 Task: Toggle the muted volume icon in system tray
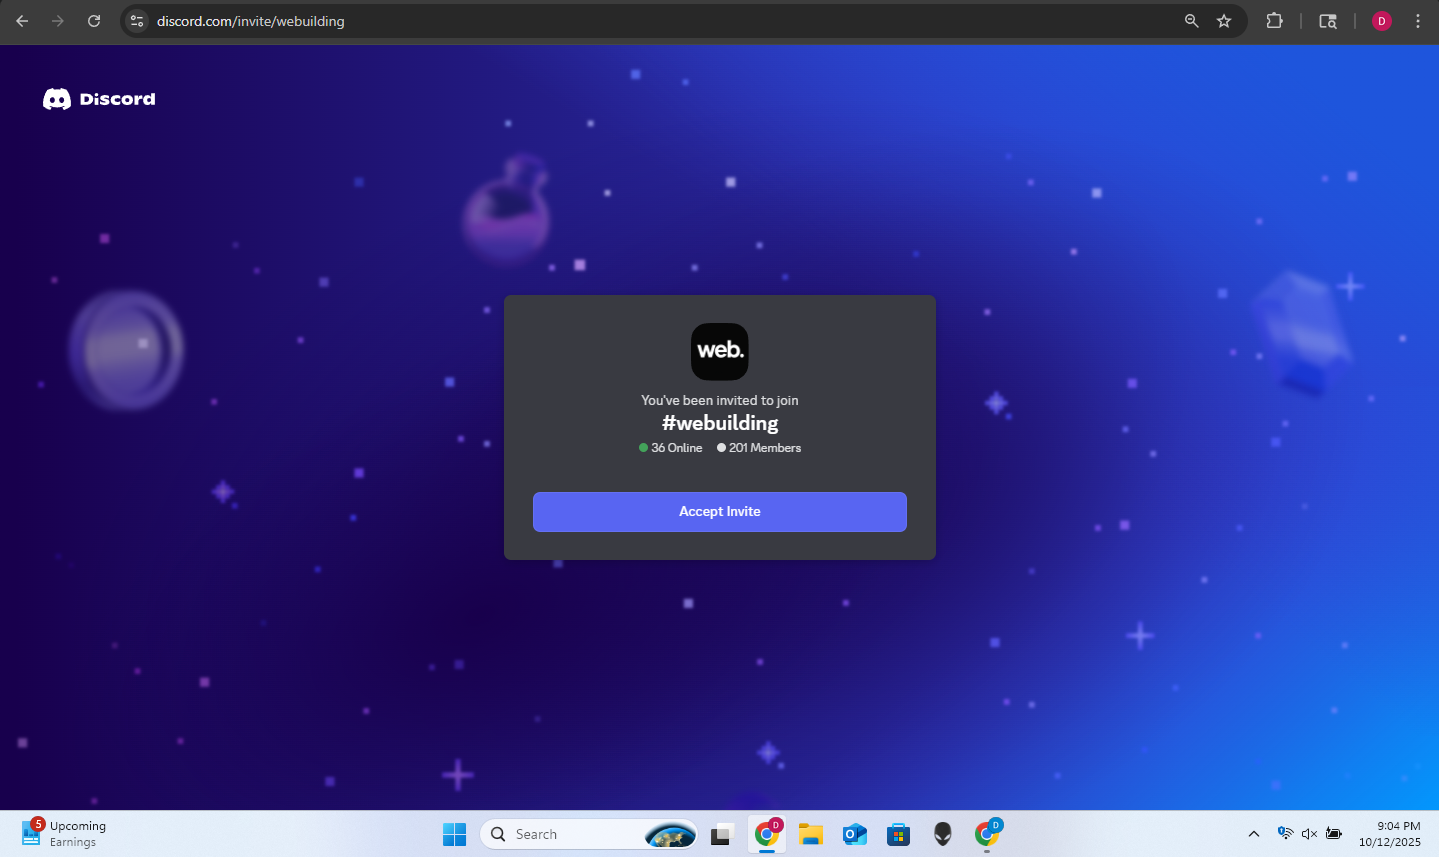click(x=1309, y=834)
